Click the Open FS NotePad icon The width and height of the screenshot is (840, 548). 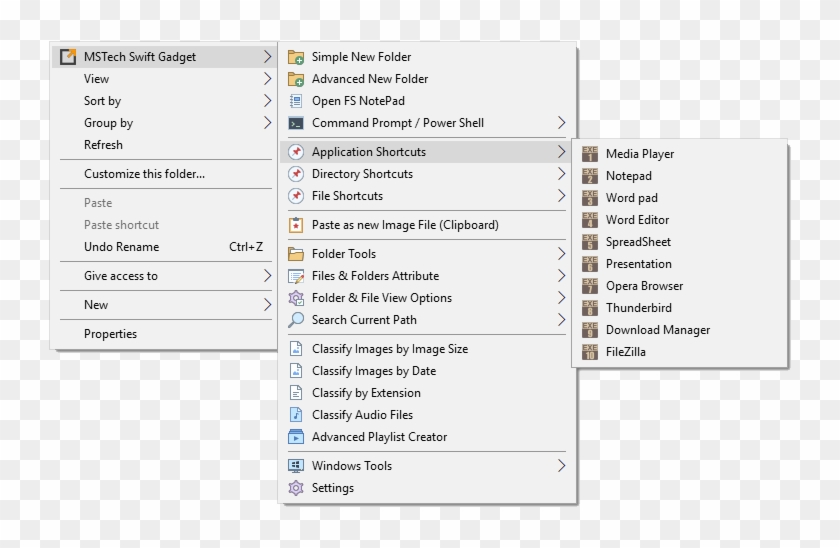coord(296,101)
